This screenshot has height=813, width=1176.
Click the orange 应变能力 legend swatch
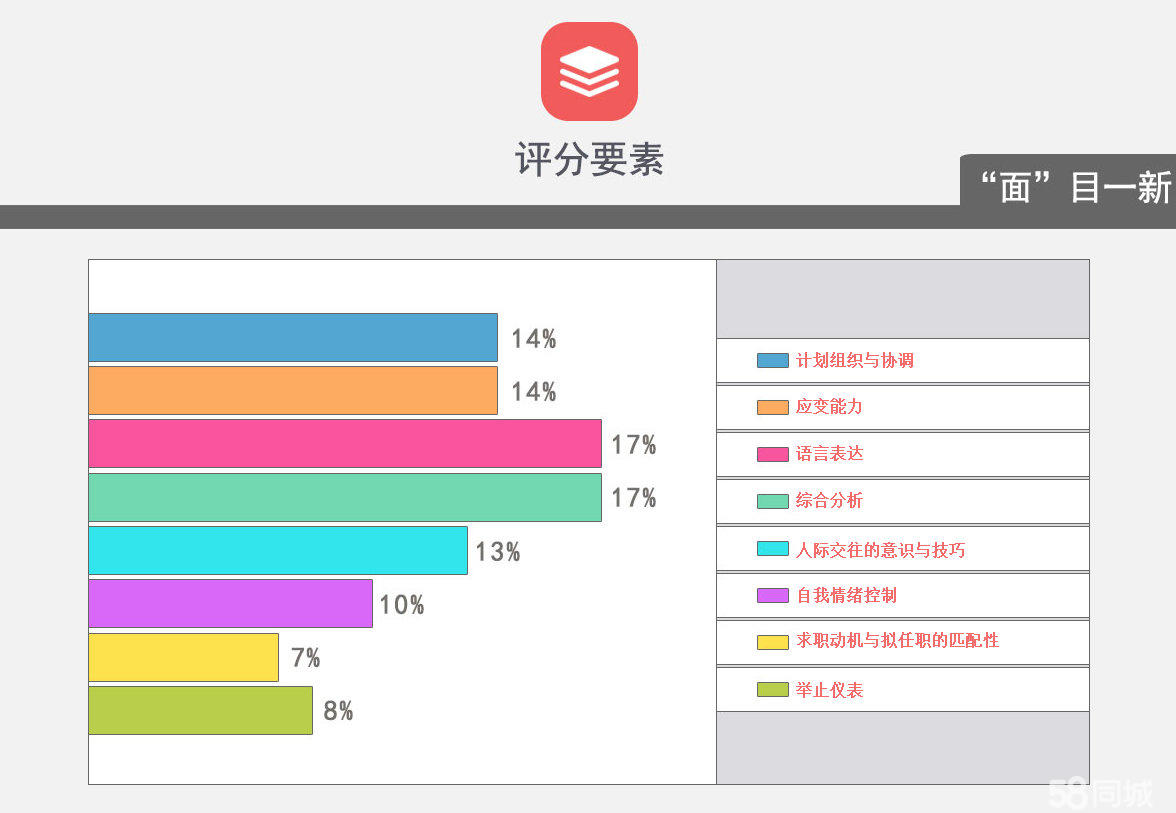pos(772,407)
